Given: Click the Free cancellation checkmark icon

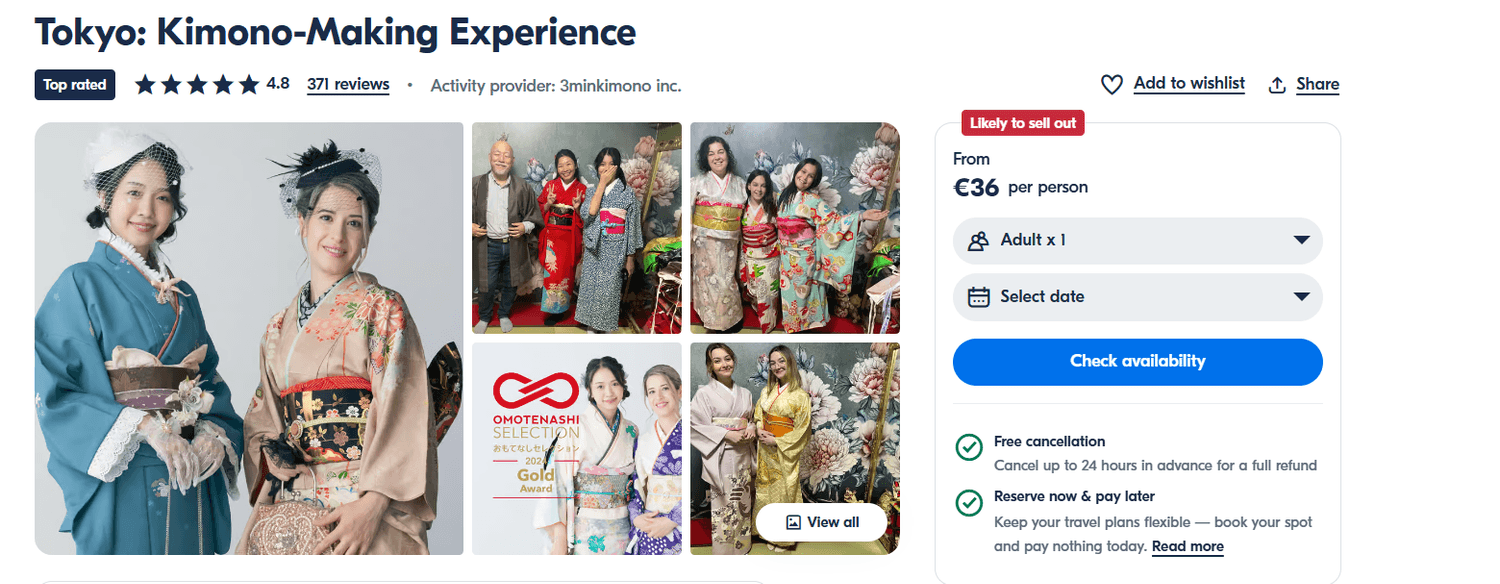Looking at the screenshot, I should tap(969, 447).
